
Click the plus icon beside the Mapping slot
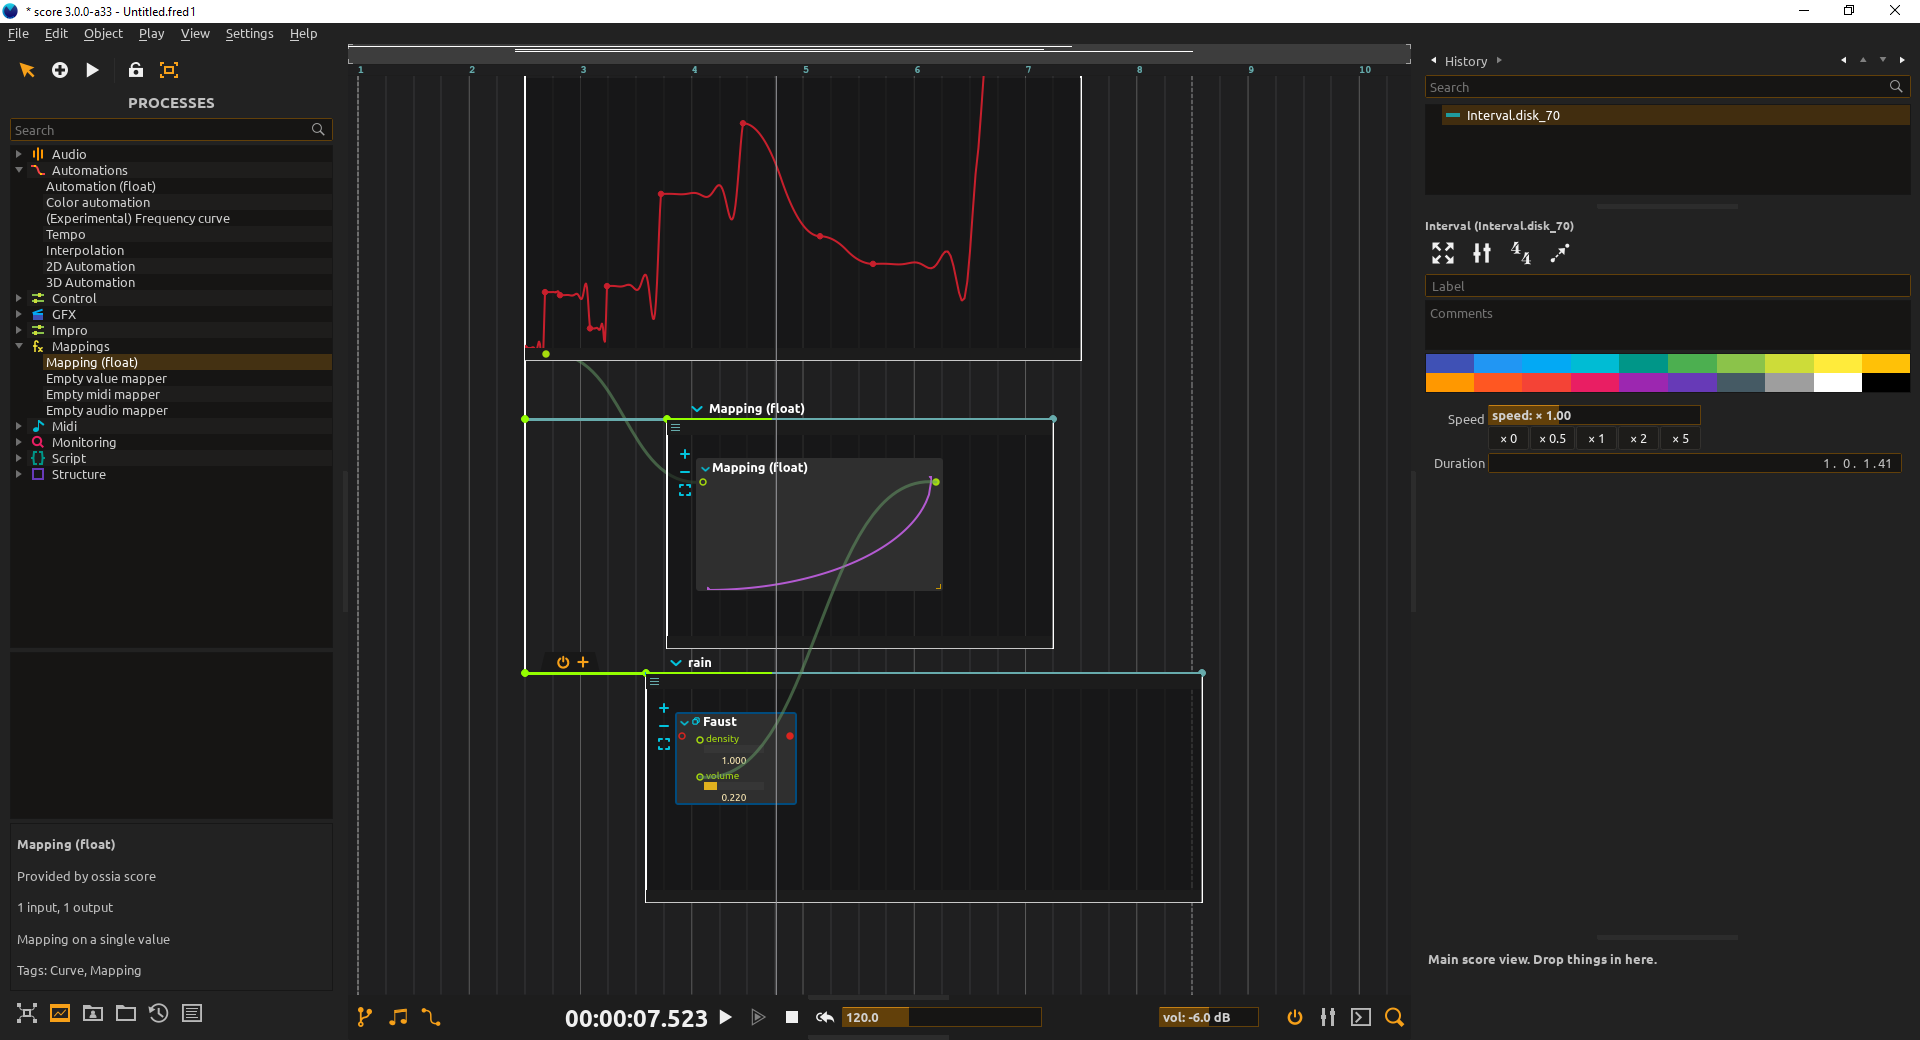click(x=685, y=454)
